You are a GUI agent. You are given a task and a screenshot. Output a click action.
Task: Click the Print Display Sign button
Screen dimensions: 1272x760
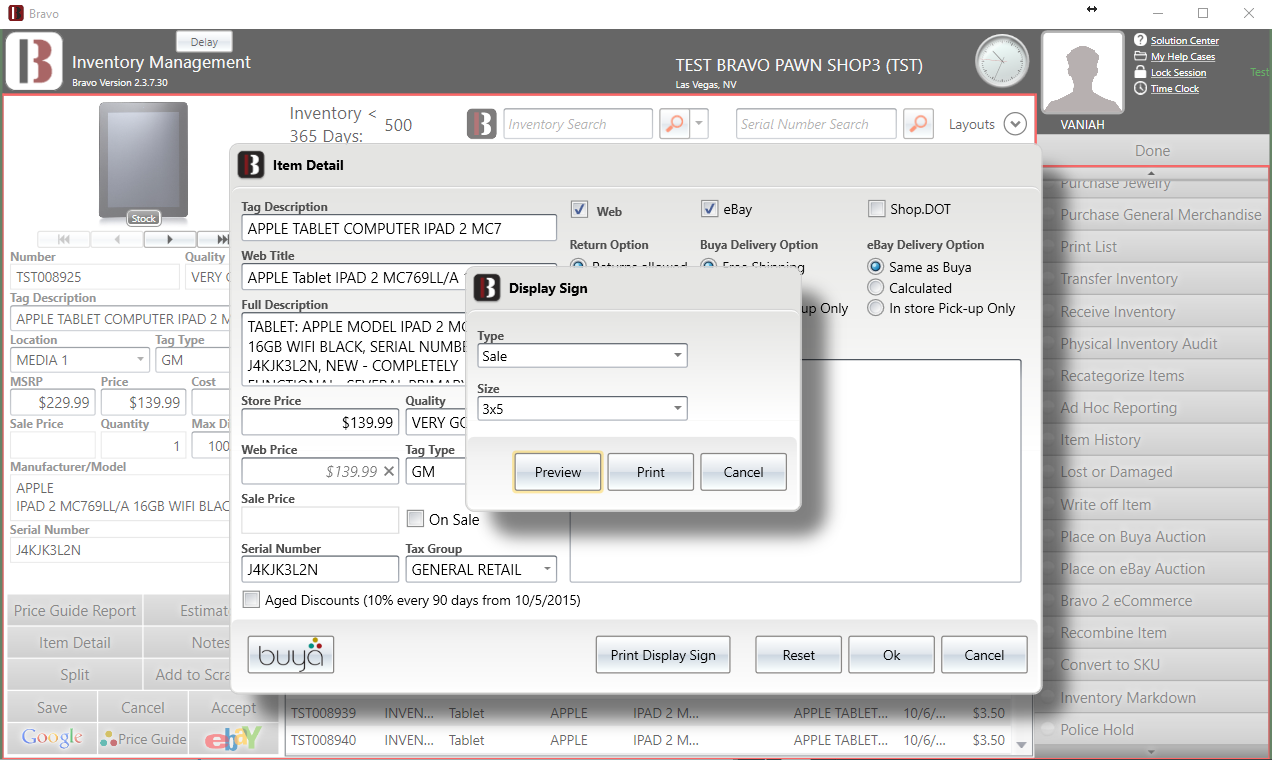click(663, 655)
